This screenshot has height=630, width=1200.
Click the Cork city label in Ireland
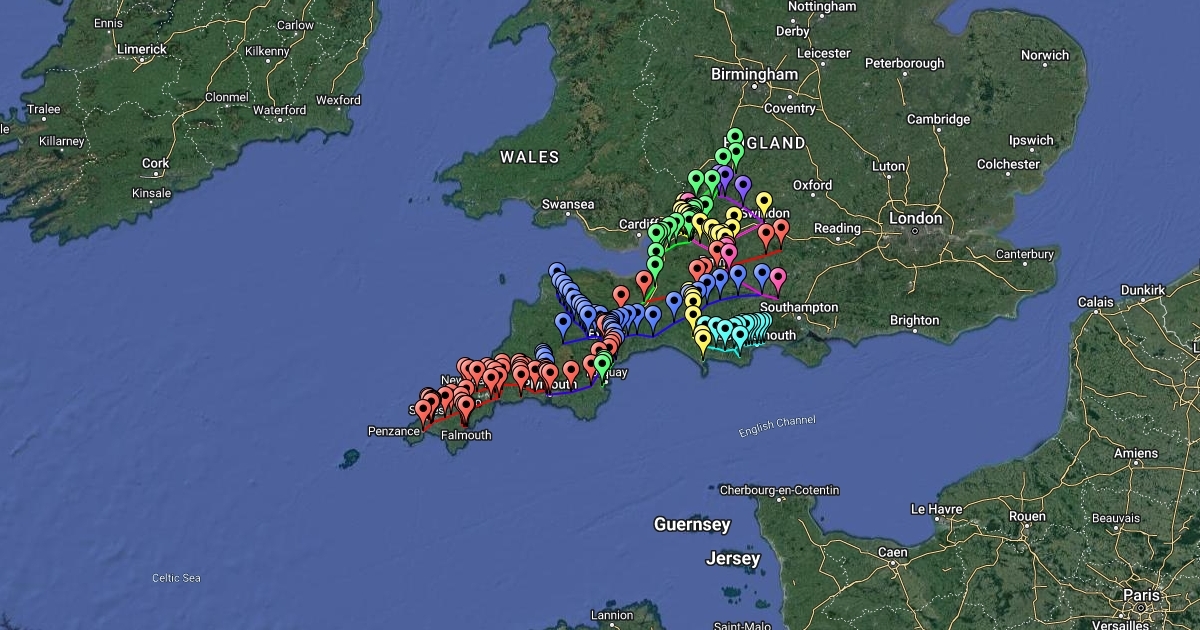[155, 163]
